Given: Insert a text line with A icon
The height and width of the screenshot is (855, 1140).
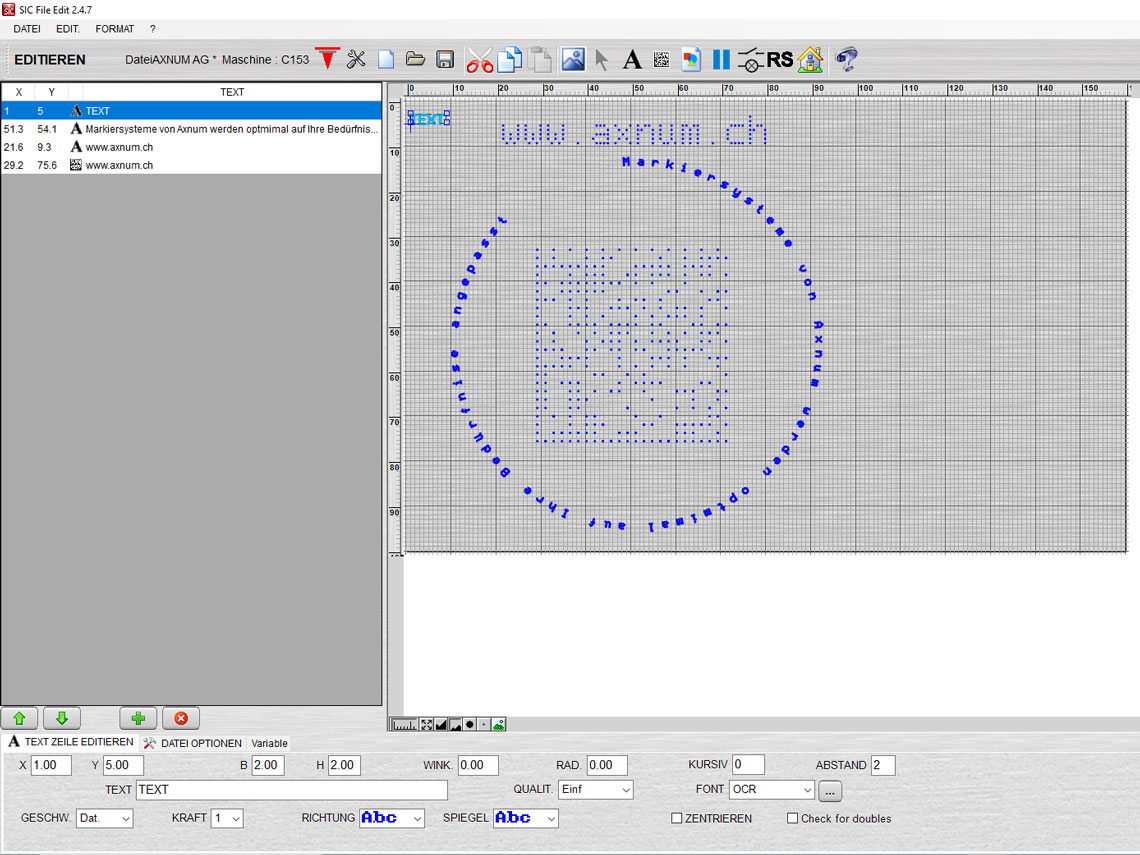Looking at the screenshot, I should [632, 60].
